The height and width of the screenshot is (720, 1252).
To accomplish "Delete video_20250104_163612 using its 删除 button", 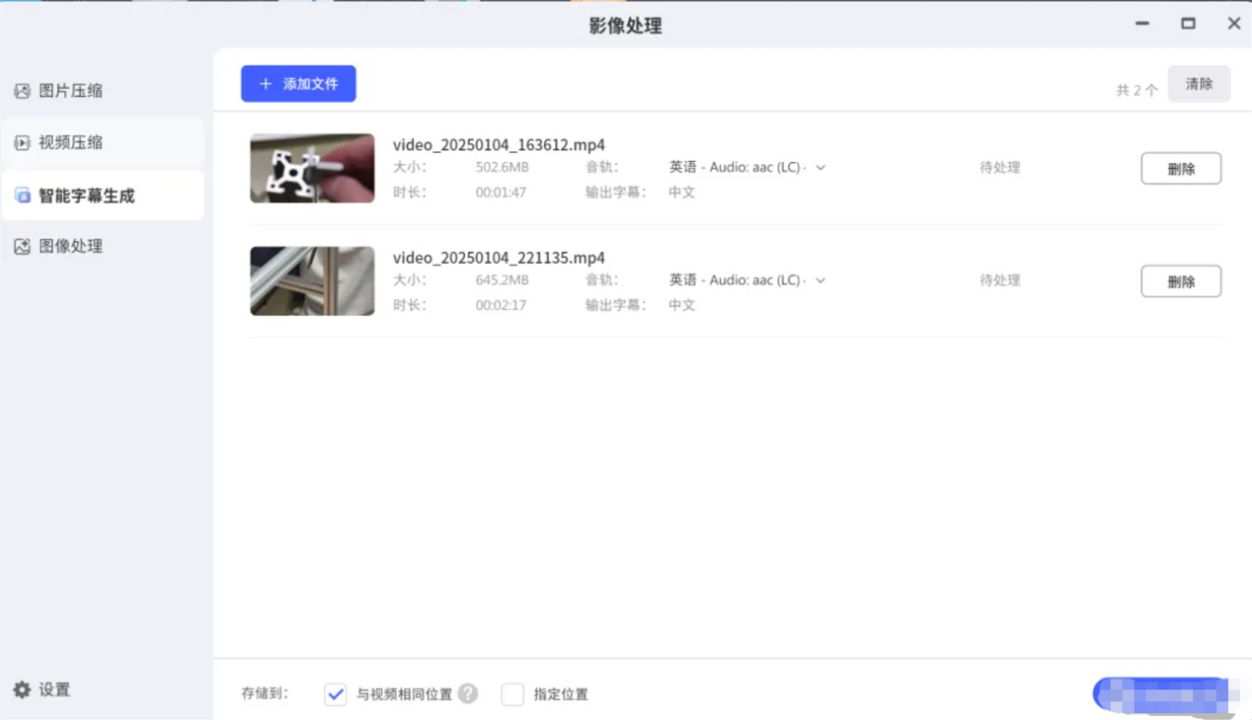I will tap(1181, 168).
